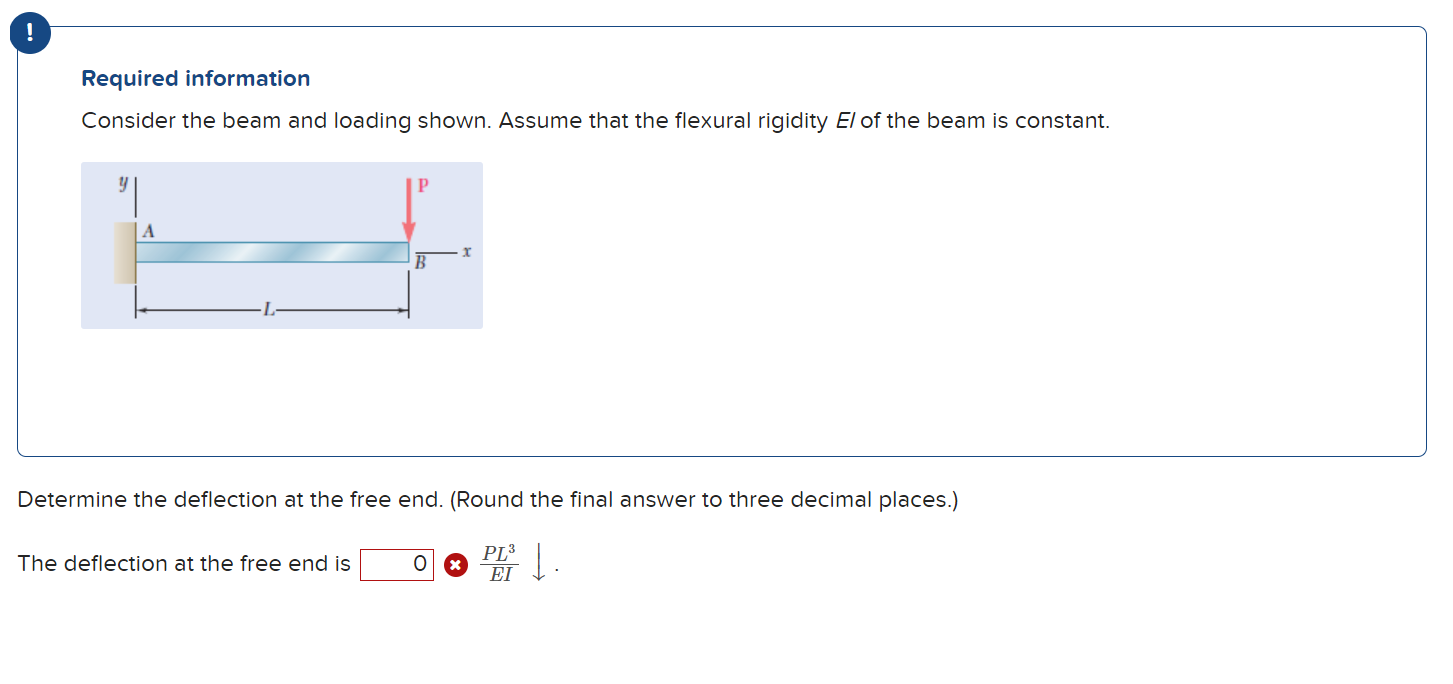Select the answer input box containing 0

397,563
